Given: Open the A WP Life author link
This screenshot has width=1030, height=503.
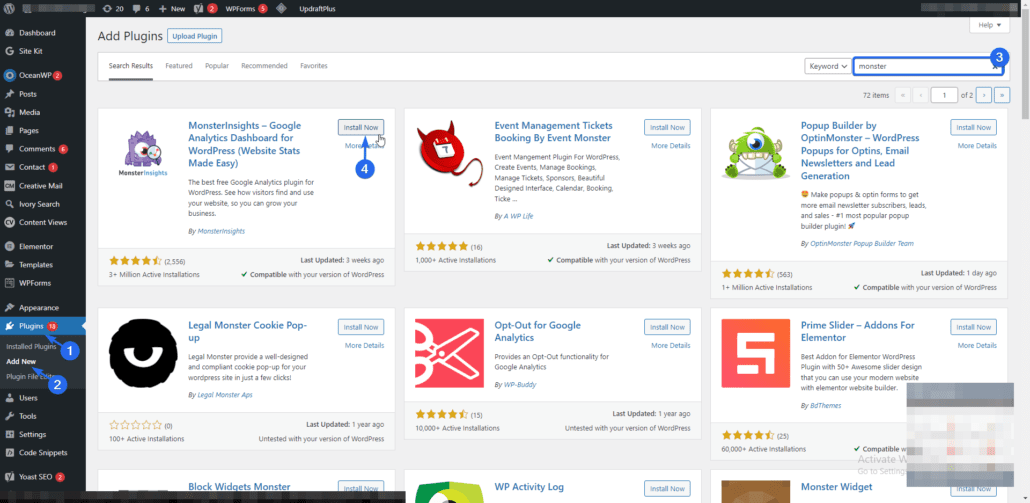Looking at the screenshot, I should click(518, 215).
